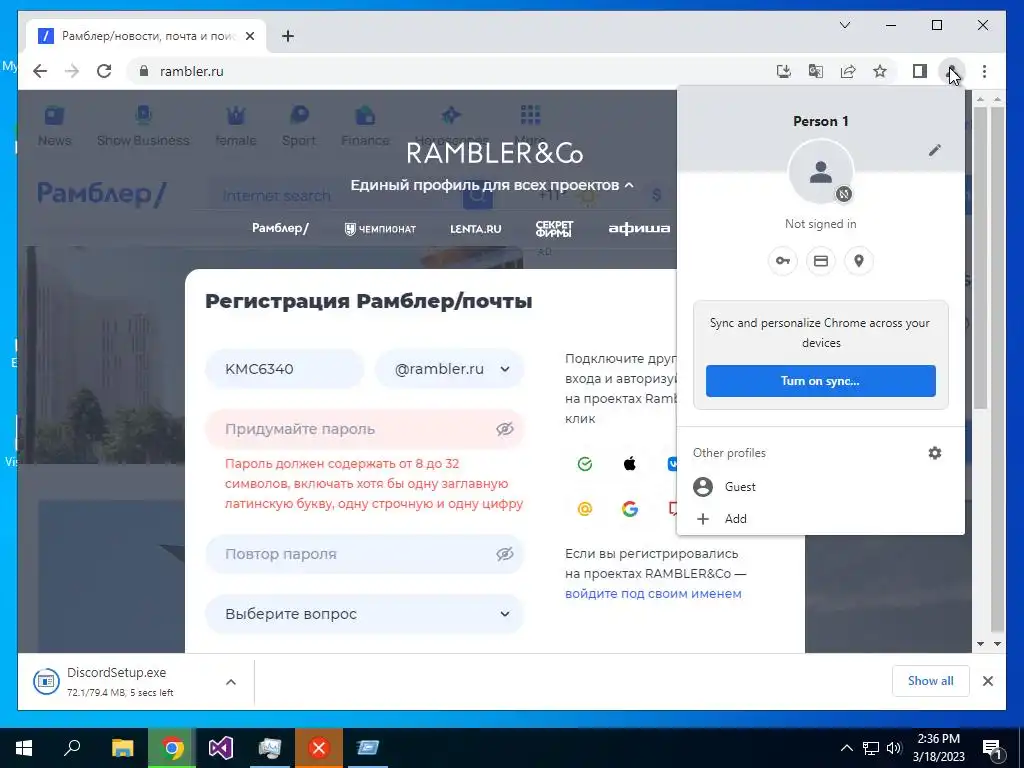This screenshot has width=1024, height=768.
Task: Show all downloads
Action: 931,681
